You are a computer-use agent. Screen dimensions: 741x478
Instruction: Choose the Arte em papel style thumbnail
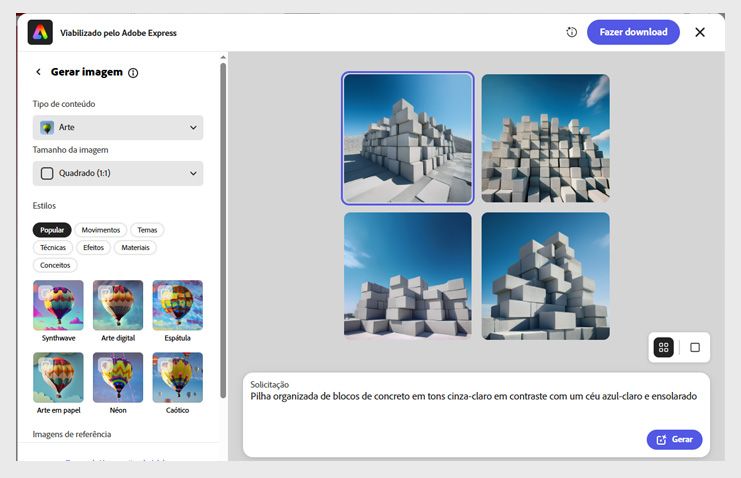coord(58,377)
